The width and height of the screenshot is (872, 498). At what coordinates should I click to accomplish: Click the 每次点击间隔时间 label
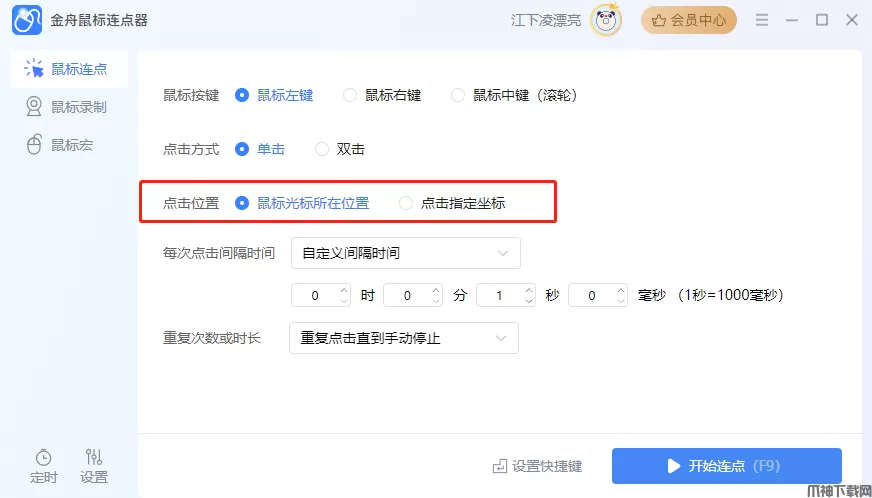[x=219, y=254]
